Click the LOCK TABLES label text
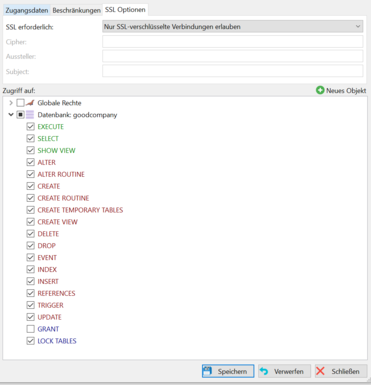The image size is (371, 385). pyautogui.click(x=57, y=341)
